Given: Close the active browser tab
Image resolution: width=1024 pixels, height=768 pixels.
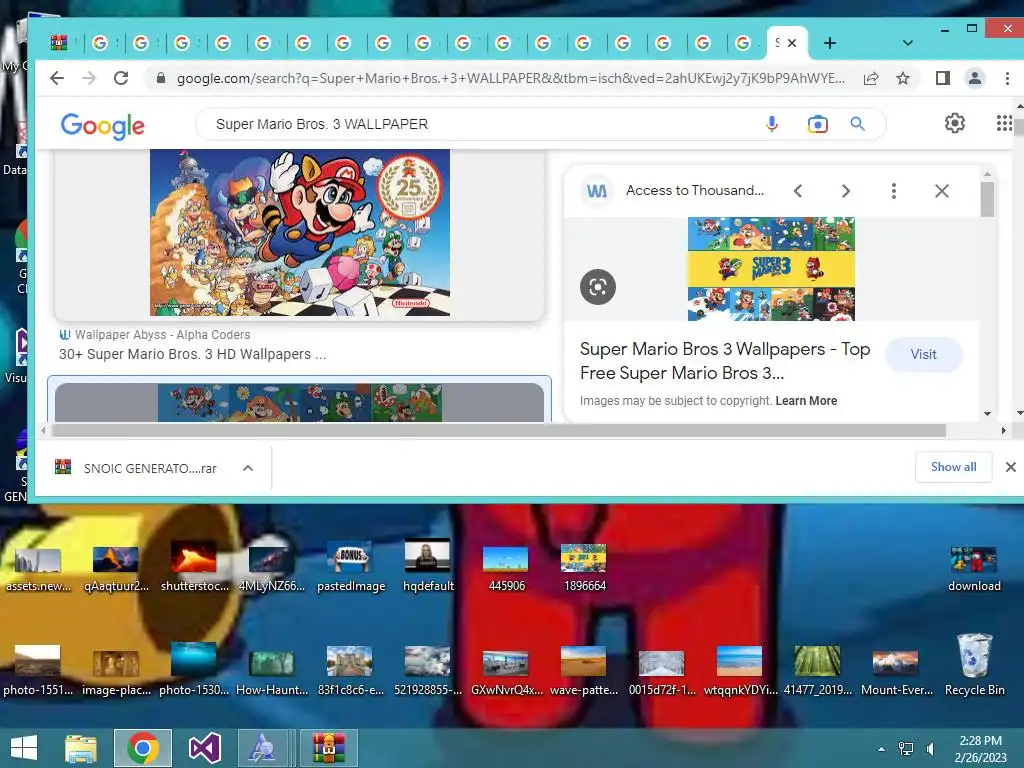Looking at the screenshot, I should click(x=792, y=43).
